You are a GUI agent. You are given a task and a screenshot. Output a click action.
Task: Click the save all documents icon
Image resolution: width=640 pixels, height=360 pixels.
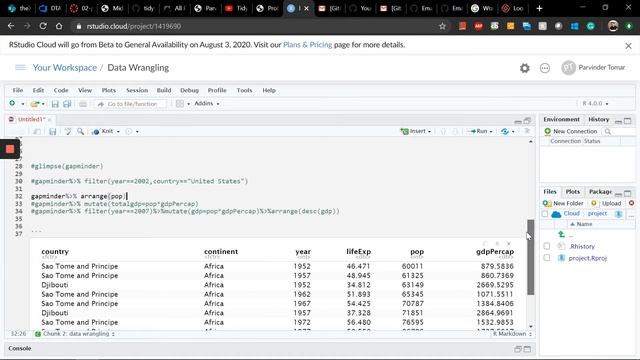point(67,104)
